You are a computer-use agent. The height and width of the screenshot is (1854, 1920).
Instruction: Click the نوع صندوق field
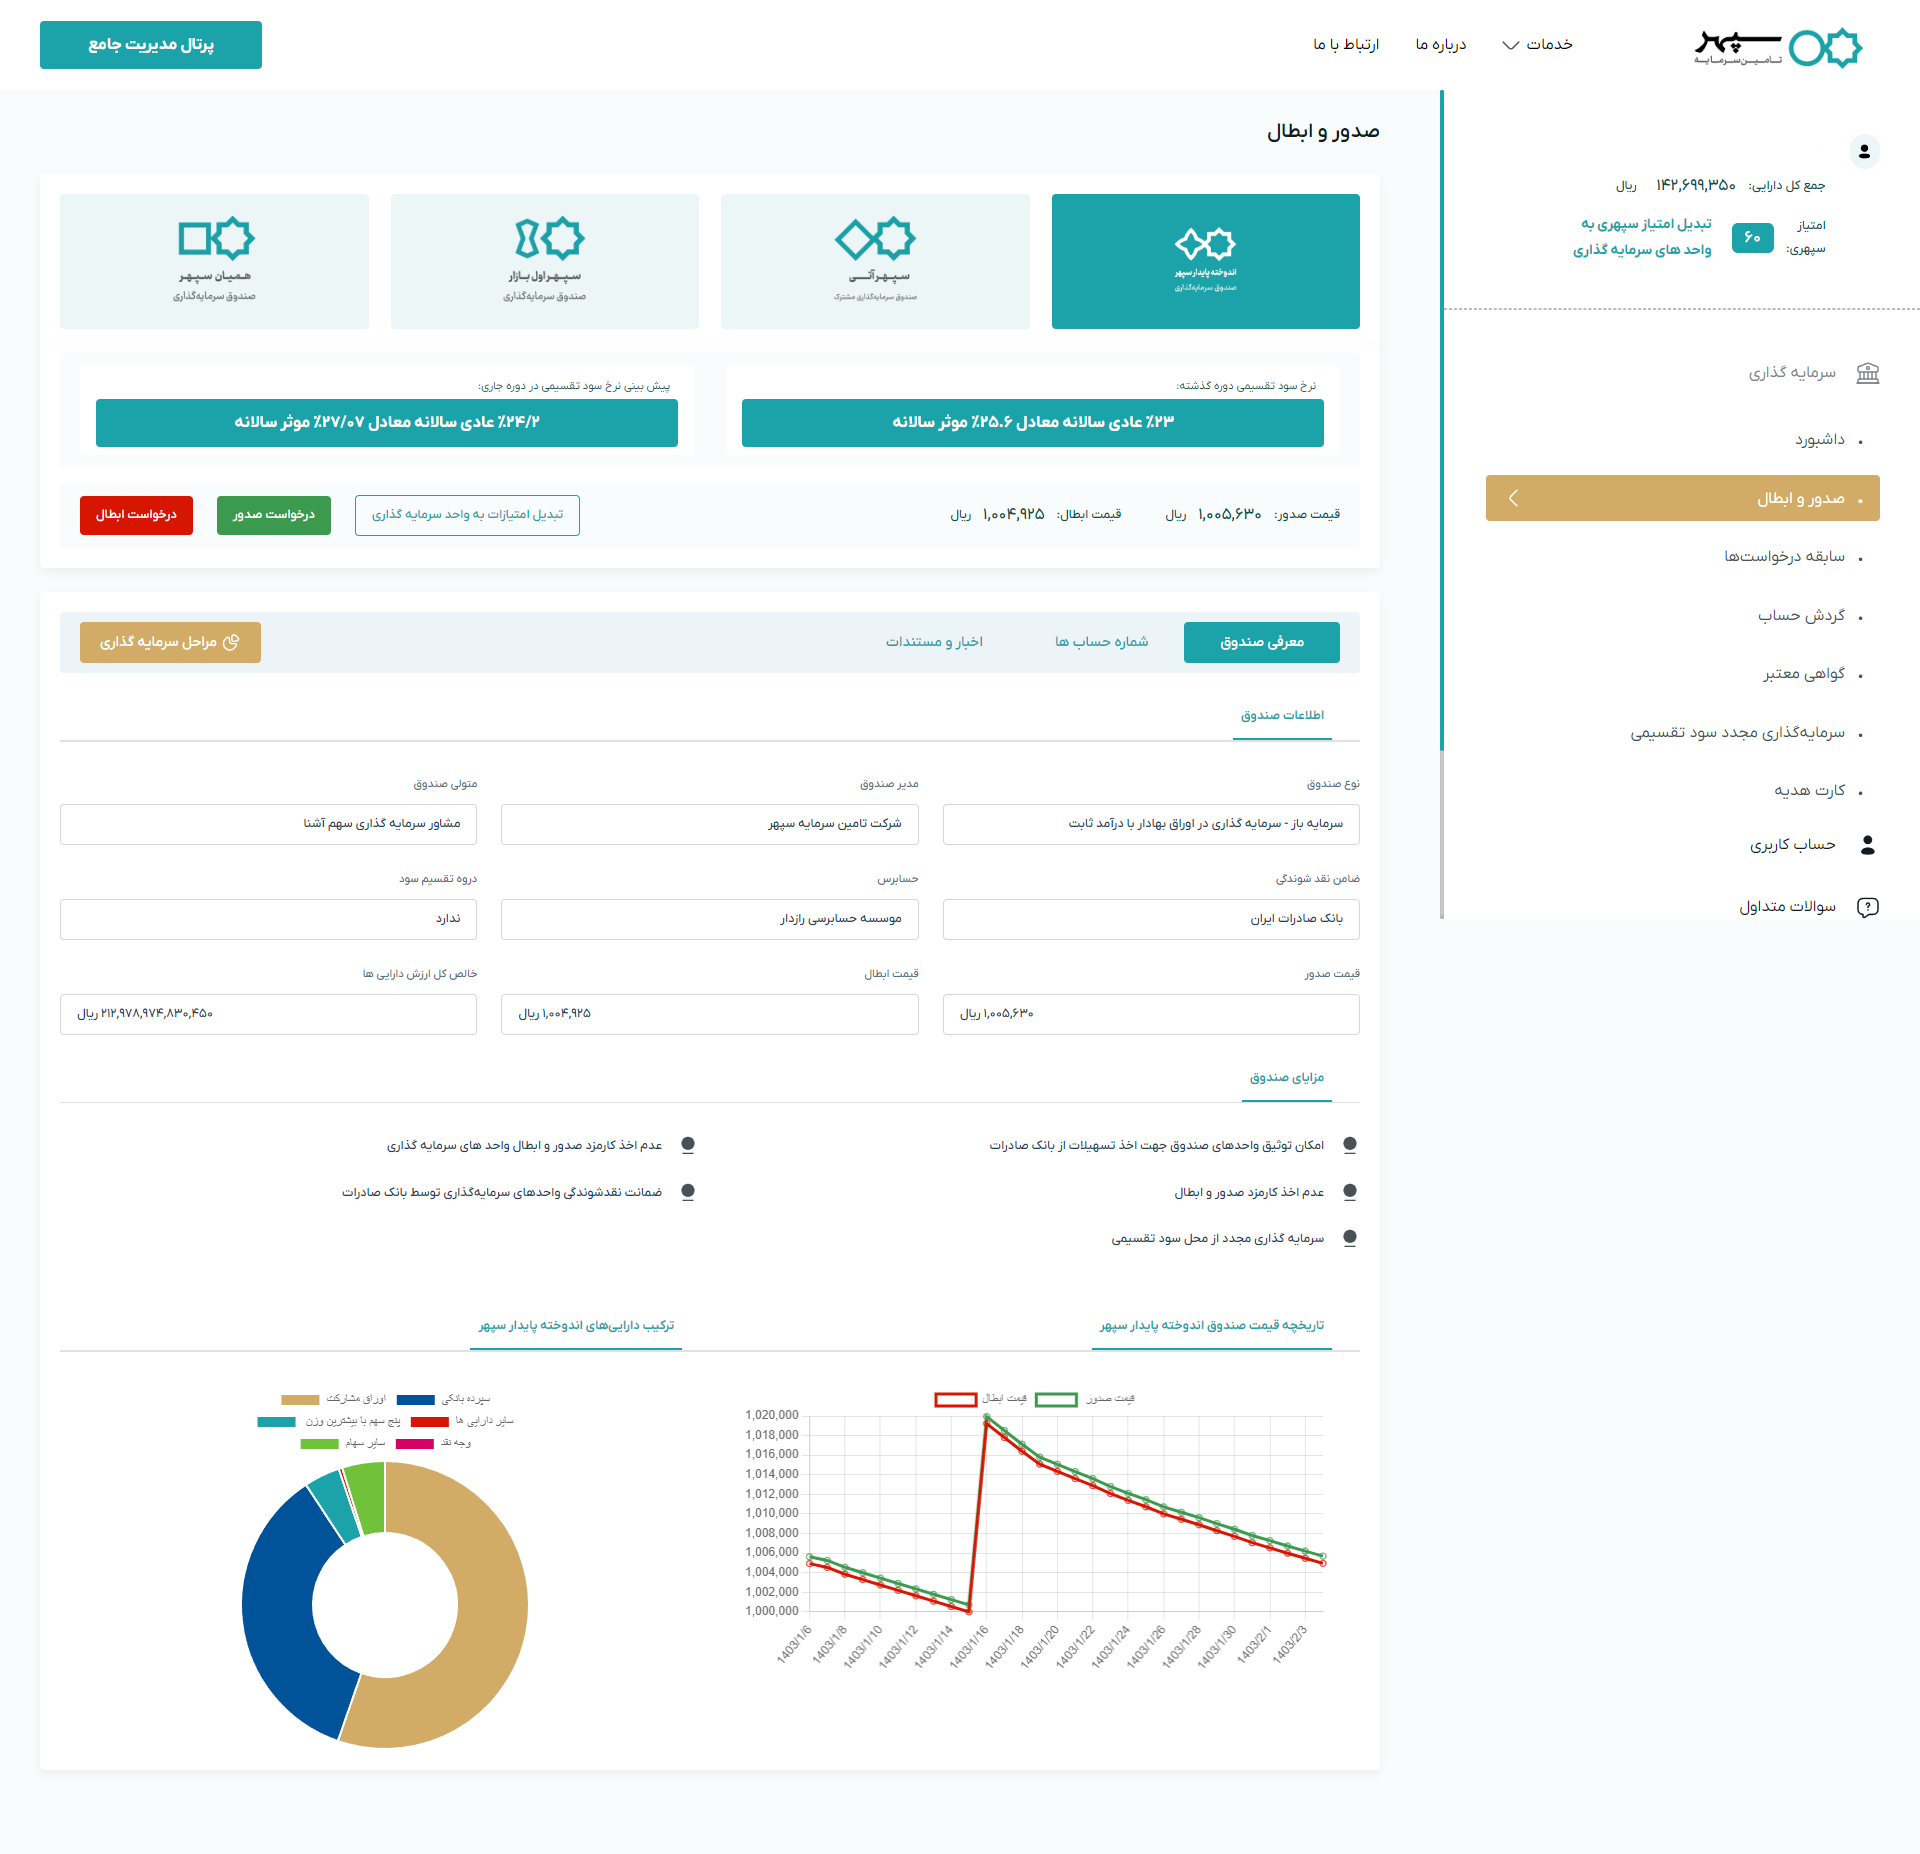coord(1151,824)
